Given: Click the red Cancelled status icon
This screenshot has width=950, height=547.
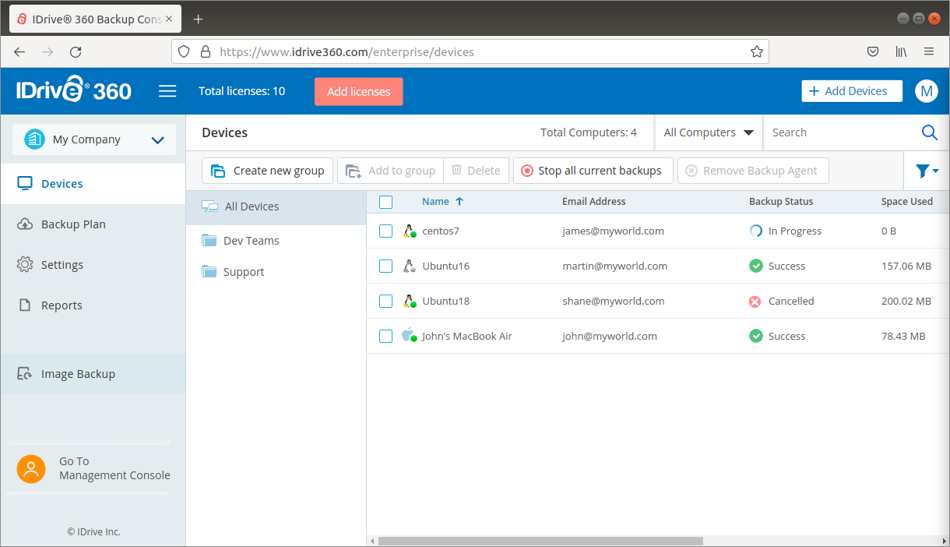Looking at the screenshot, I should [x=755, y=301].
